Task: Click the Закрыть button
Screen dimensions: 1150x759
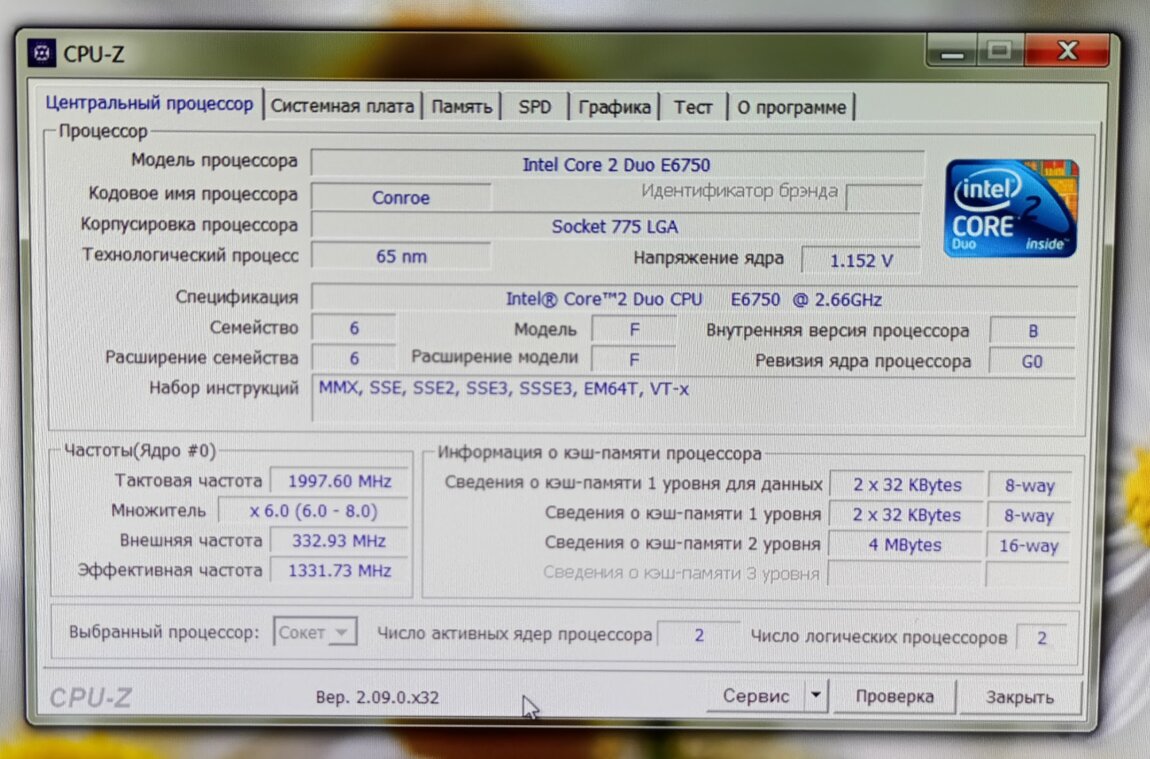Action: [x=1019, y=697]
